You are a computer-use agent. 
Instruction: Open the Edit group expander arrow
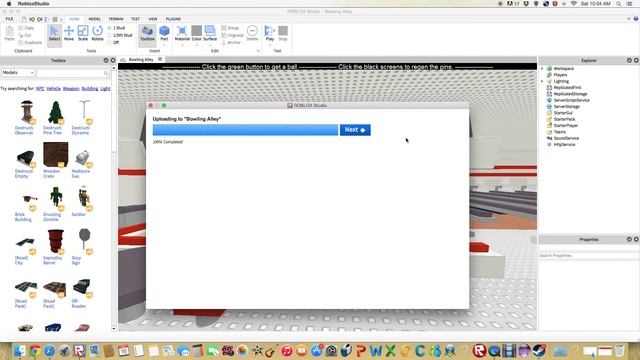pyautogui.click(x=258, y=51)
